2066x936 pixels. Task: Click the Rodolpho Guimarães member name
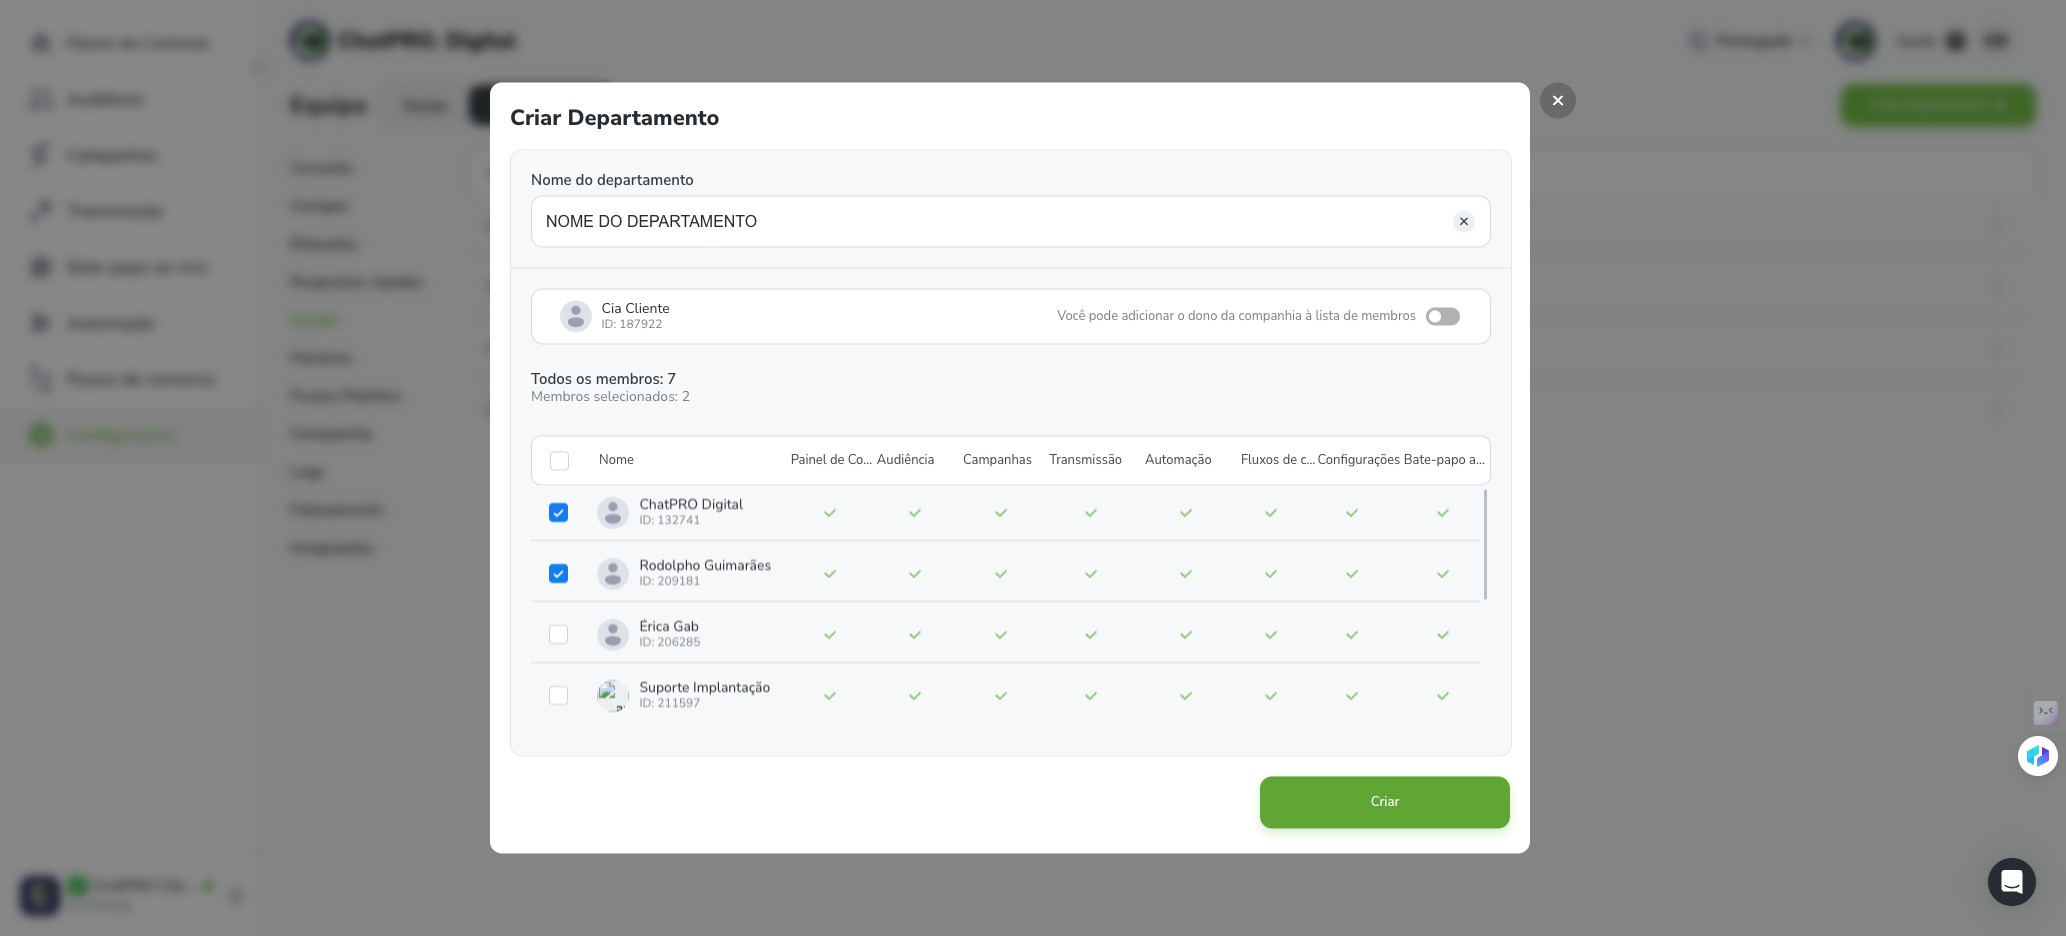(705, 566)
